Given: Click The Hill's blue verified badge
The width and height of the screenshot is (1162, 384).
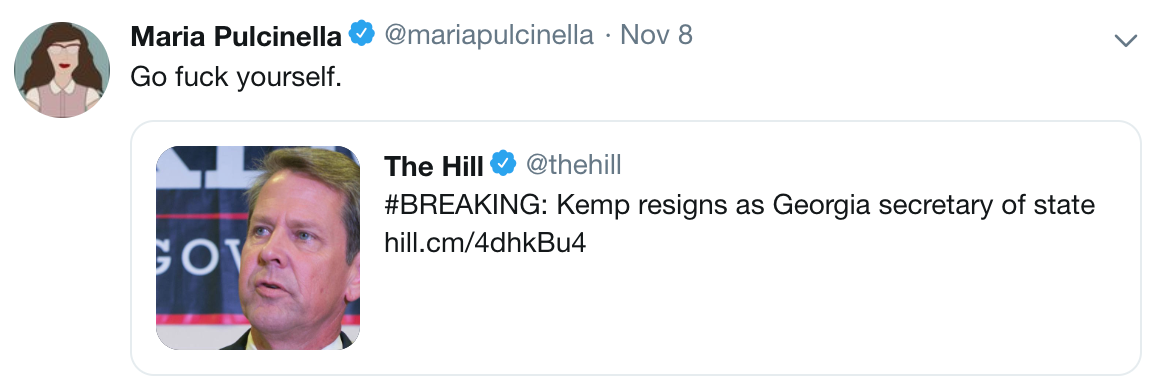Looking at the screenshot, I should [504, 165].
